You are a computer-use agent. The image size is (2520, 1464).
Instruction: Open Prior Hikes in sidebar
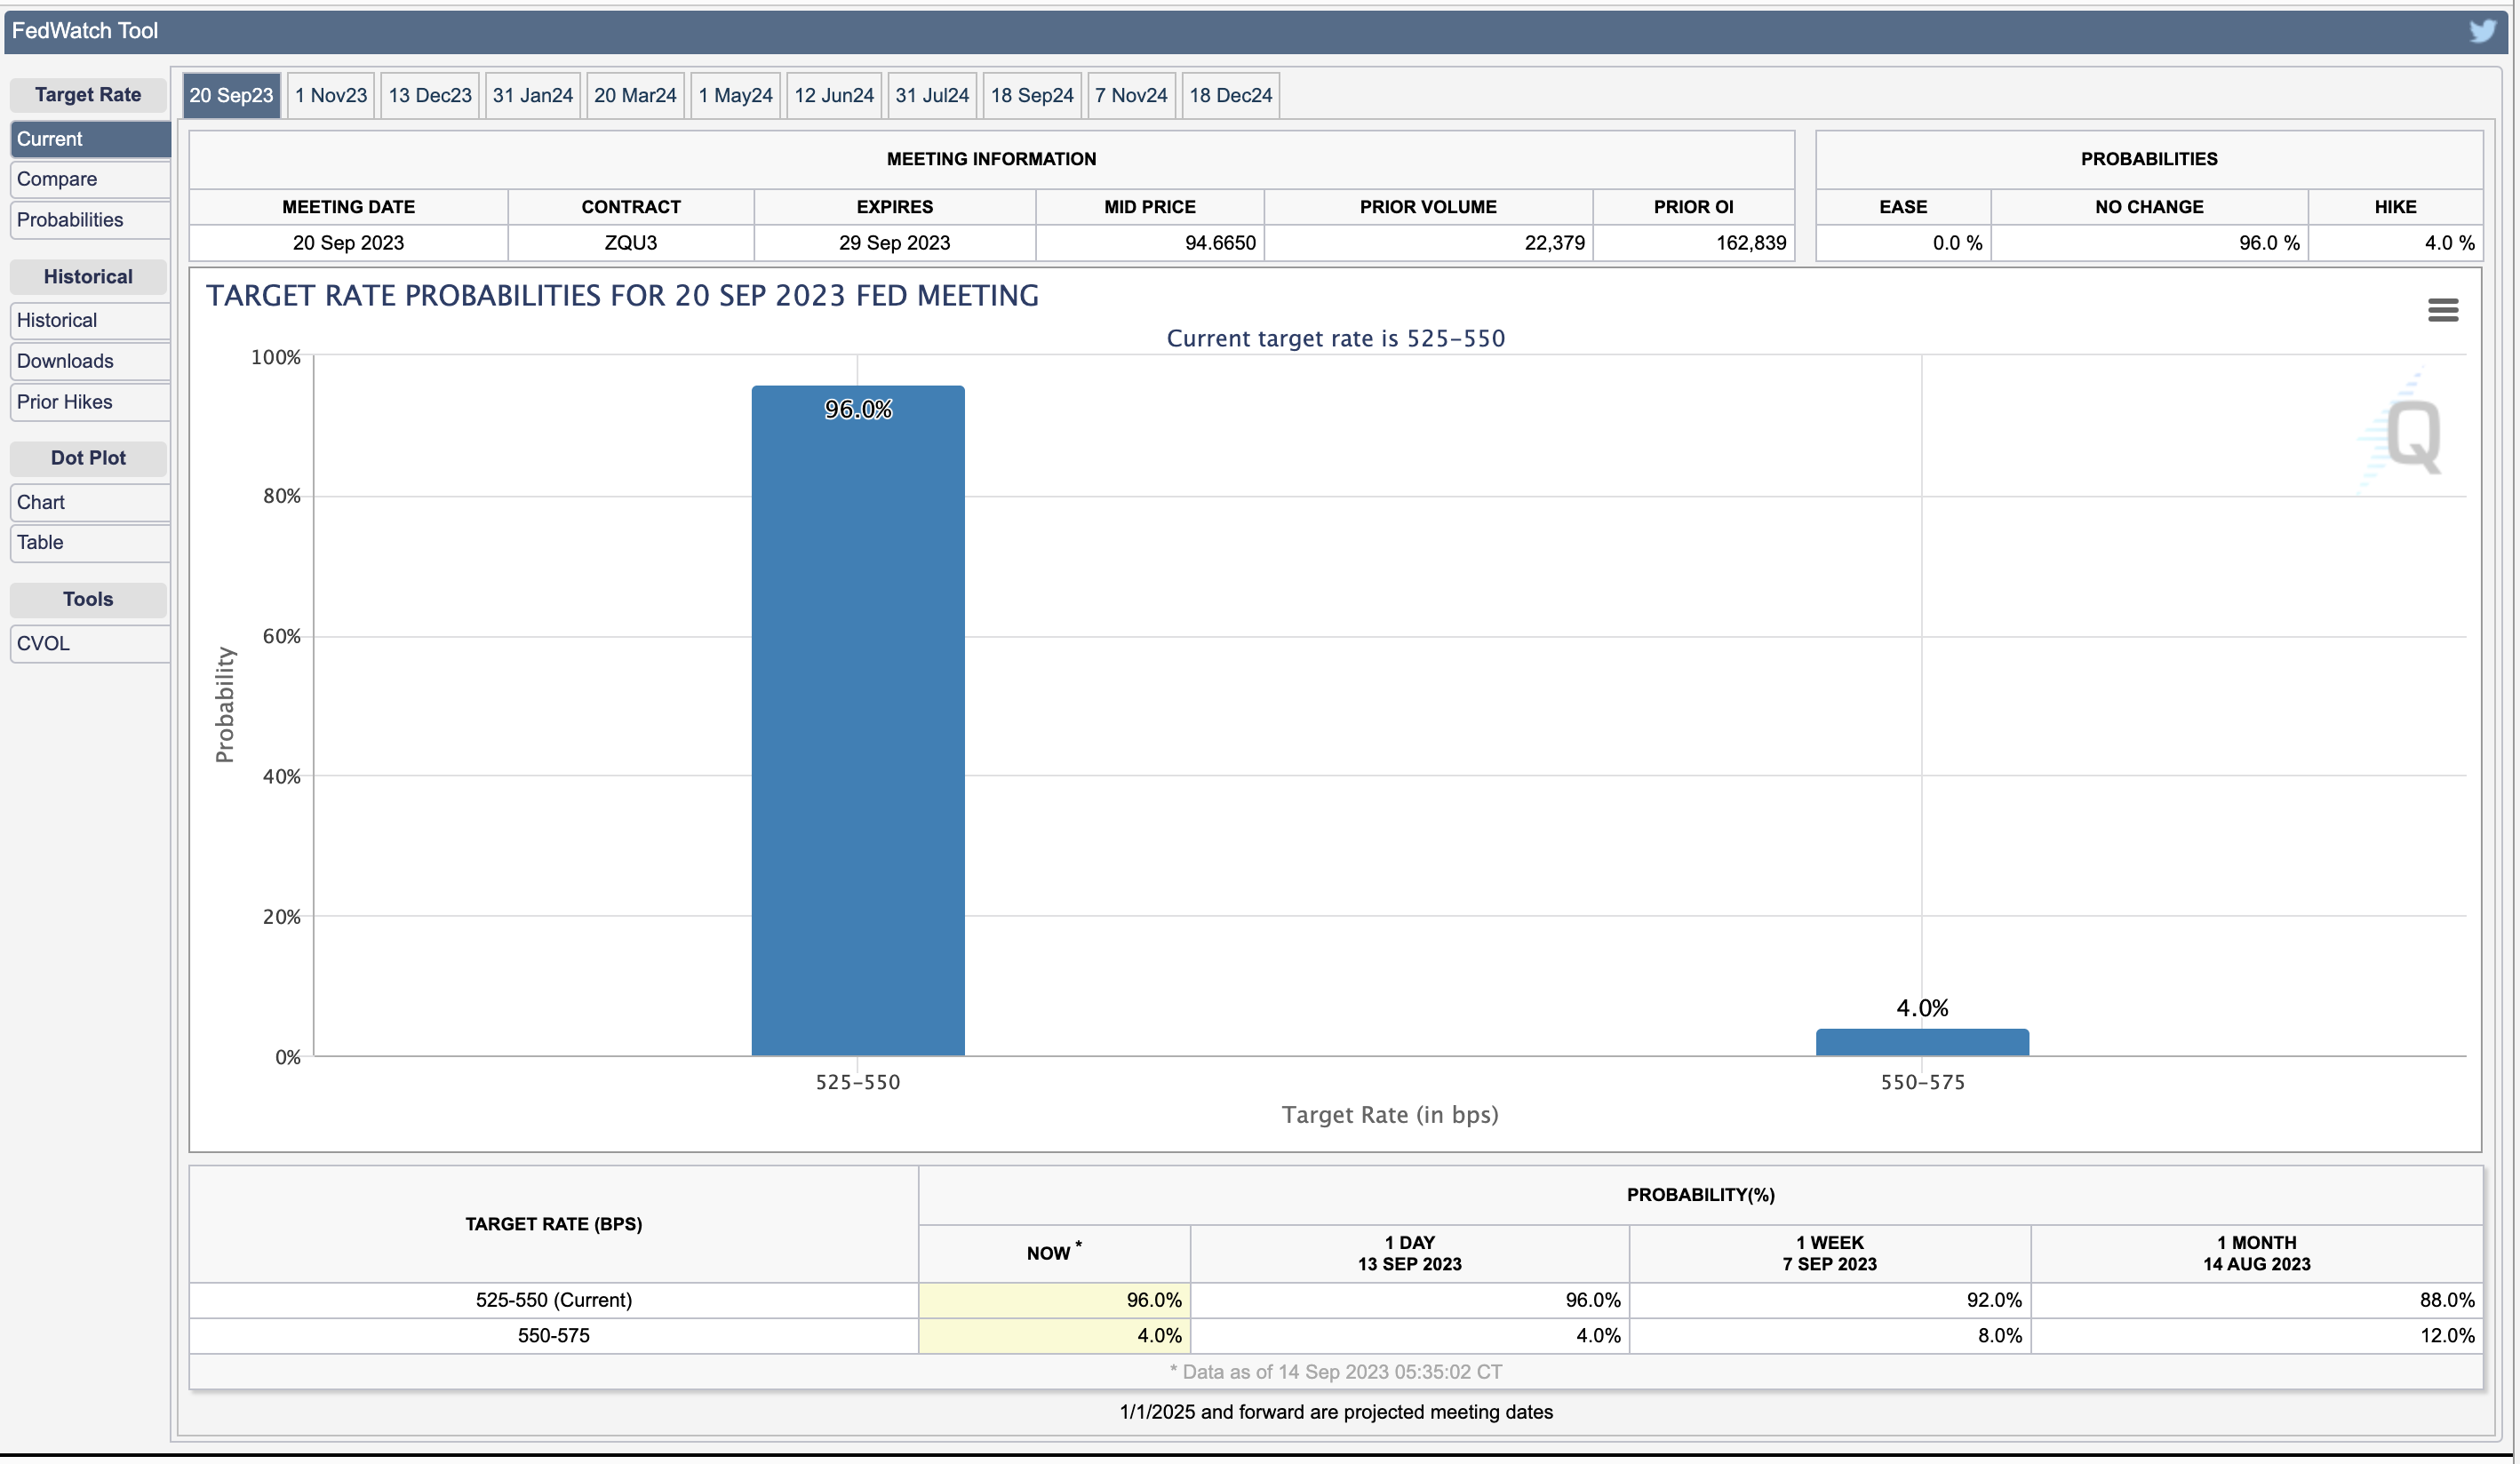(64, 402)
